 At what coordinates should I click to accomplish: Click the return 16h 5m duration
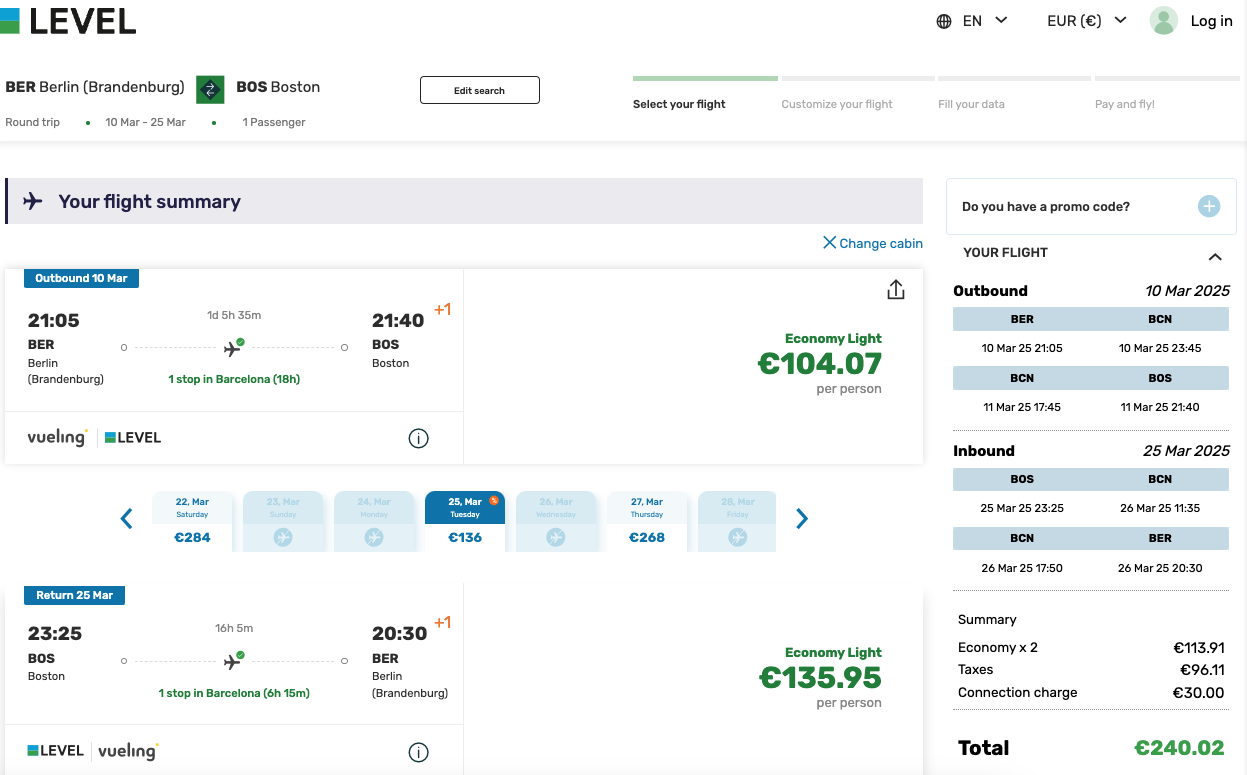click(234, 628)
